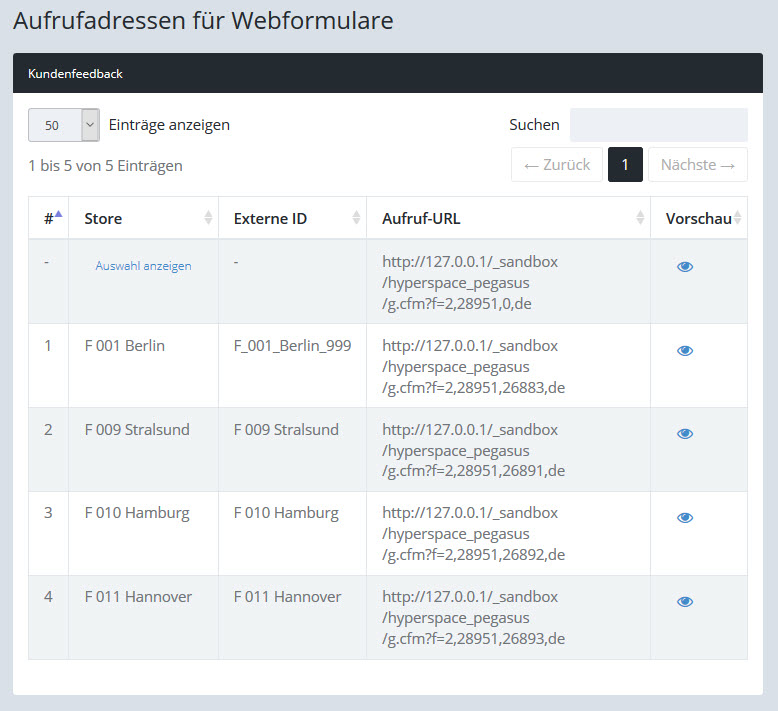The height and width of the screenshot is (711, 778).
Task: Open the entries-per-page dropdown showing 50
Action: [64, 125]
